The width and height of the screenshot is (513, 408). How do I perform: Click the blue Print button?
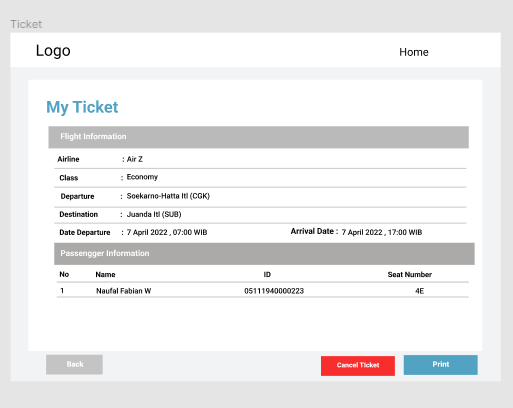tap(440, 365)
